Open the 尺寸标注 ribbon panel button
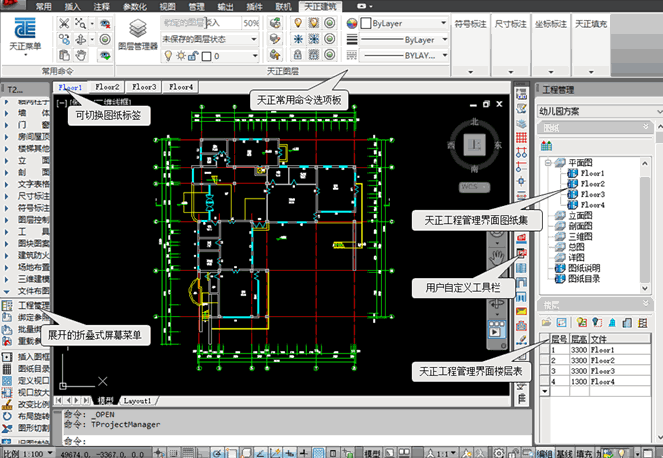The image size is (663, 458). (x=511, y=24)
